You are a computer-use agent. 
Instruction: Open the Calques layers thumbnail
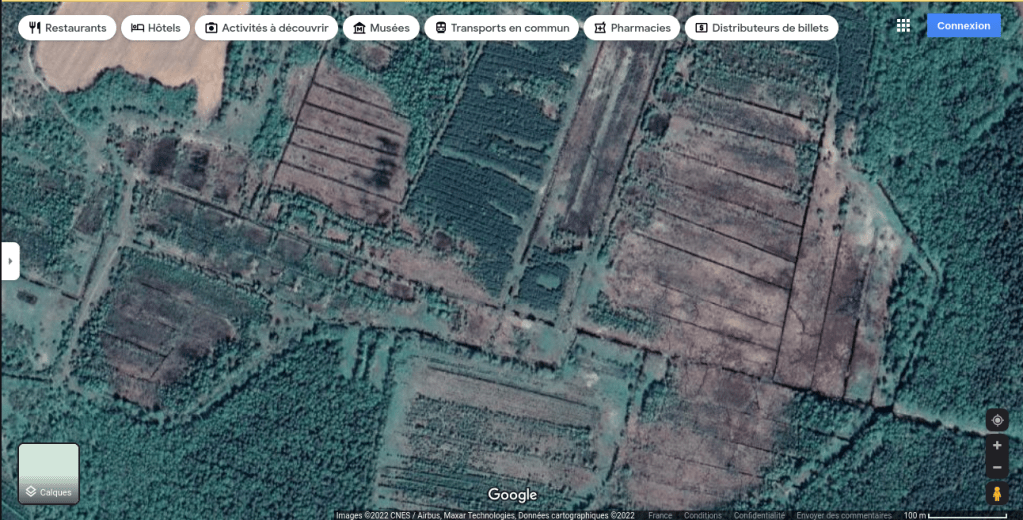pyautogui.click(x=48, y=473)
